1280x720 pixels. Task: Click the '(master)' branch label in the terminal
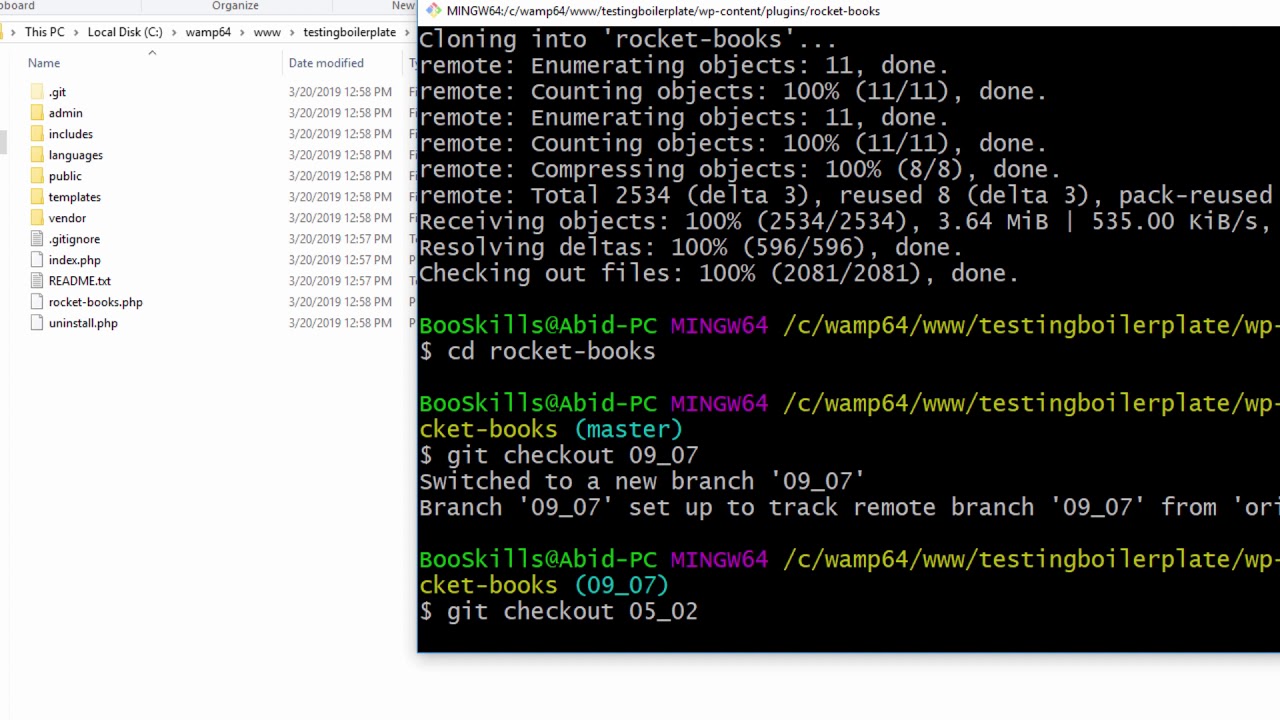coord(629,429)
